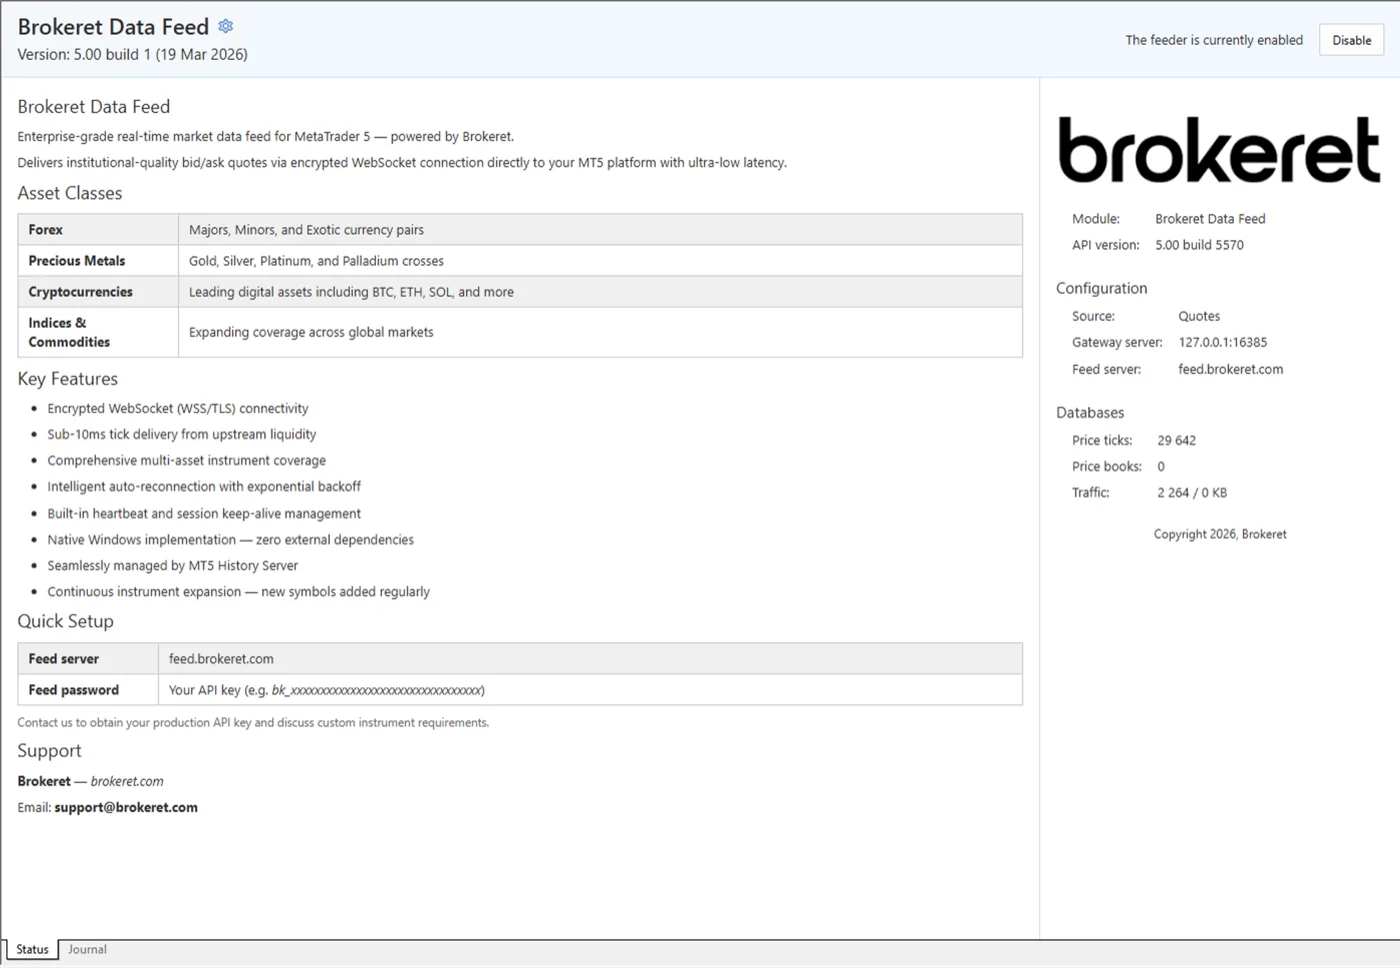Click the Disable feeder button
The height and width of the screenshot is (968, 1400).
click(1351, 40)
